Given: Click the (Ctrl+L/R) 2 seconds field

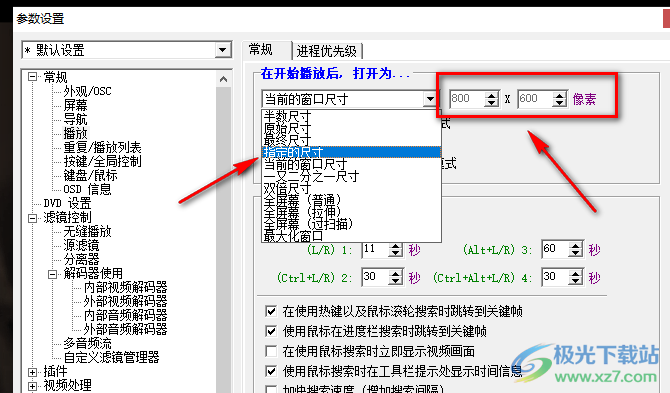Looking at the screenshot, I should tap(375, 277).
